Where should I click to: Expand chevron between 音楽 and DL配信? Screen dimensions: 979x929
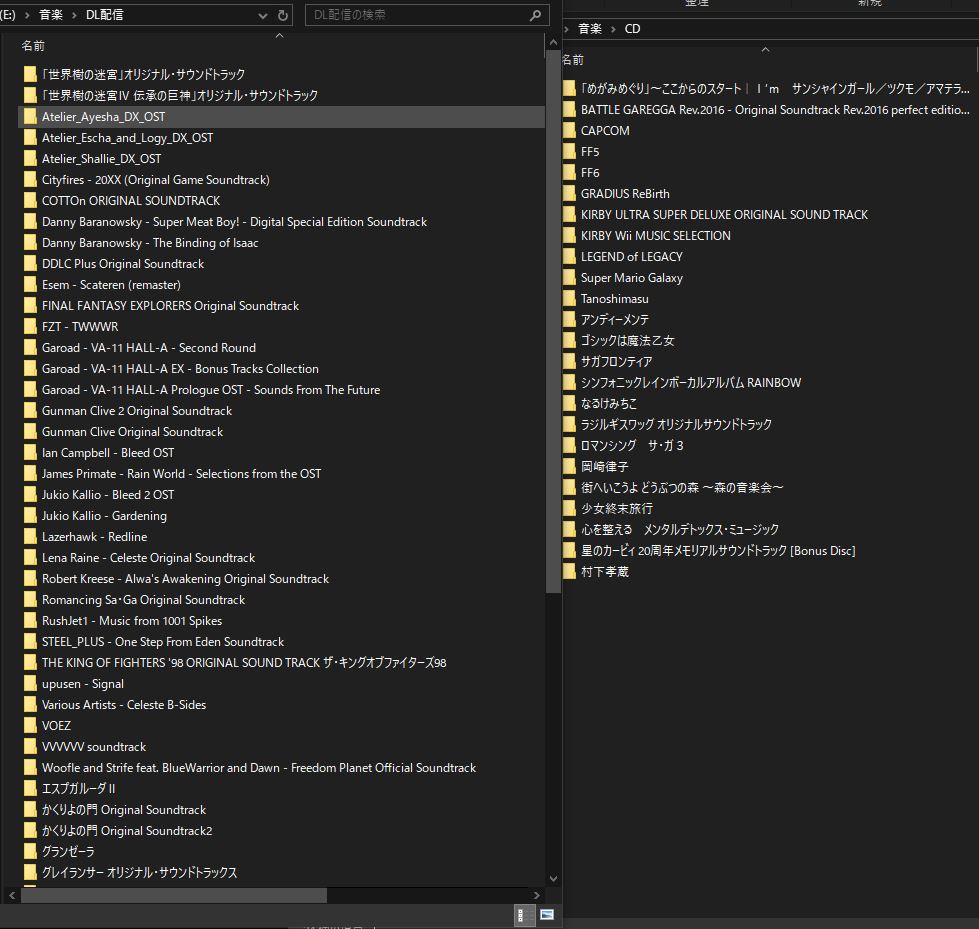[74, 15]
